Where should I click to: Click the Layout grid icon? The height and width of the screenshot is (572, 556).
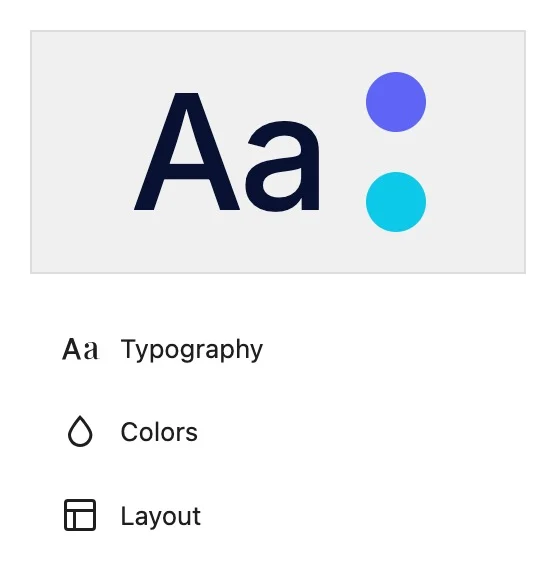click(x=80, y=515)
